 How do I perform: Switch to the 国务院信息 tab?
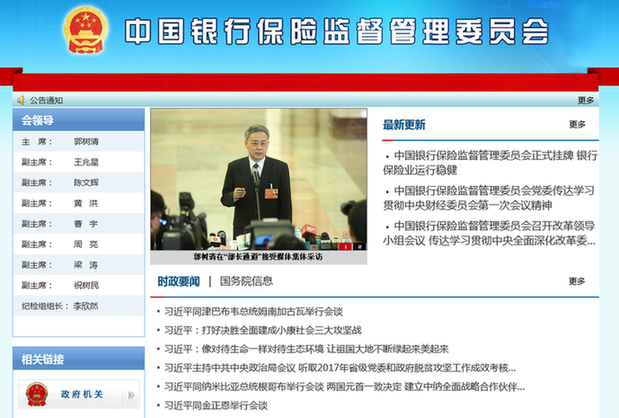pos(246,281)
